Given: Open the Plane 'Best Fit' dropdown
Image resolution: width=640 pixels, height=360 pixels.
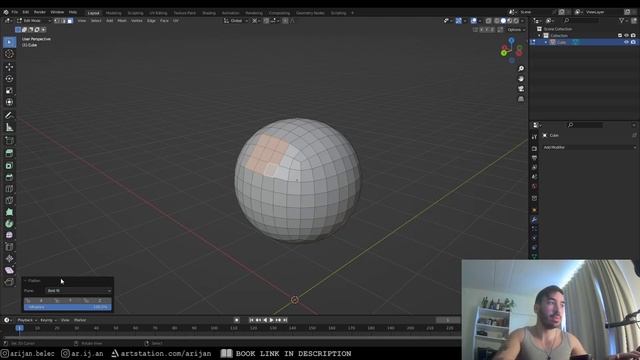Looking at the screenshot, I should (78, 291).
